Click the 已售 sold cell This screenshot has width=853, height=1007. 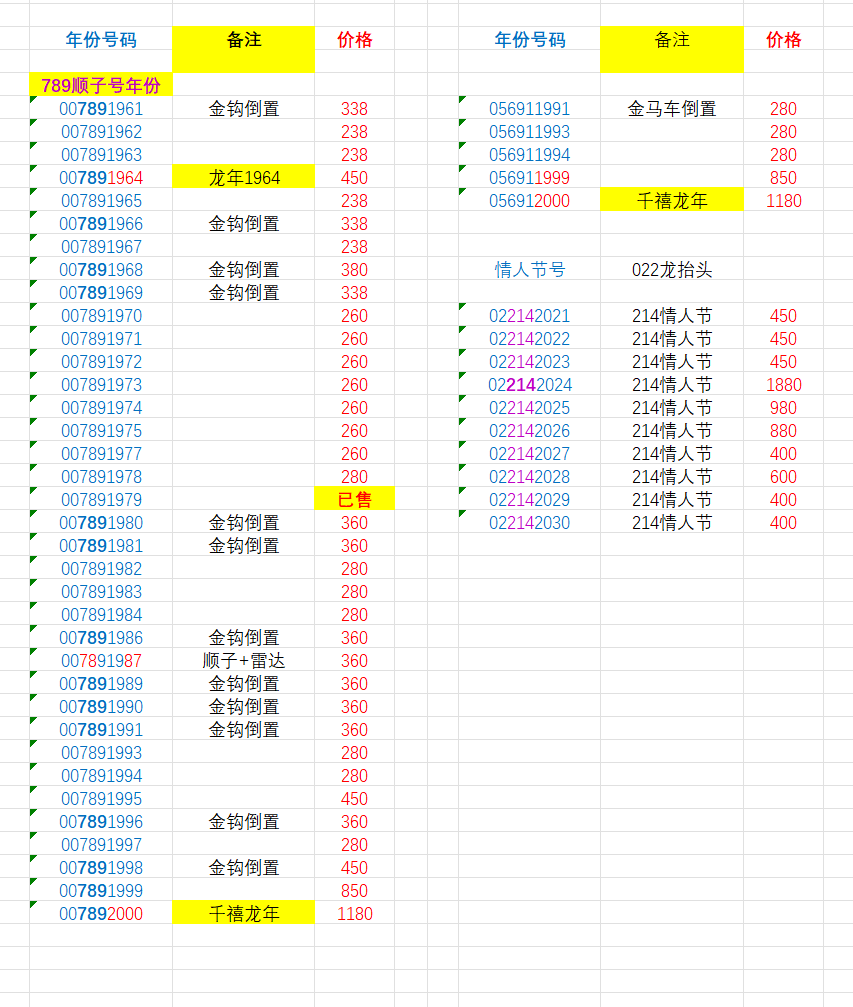pyautogui.click(x=355, y=500)
